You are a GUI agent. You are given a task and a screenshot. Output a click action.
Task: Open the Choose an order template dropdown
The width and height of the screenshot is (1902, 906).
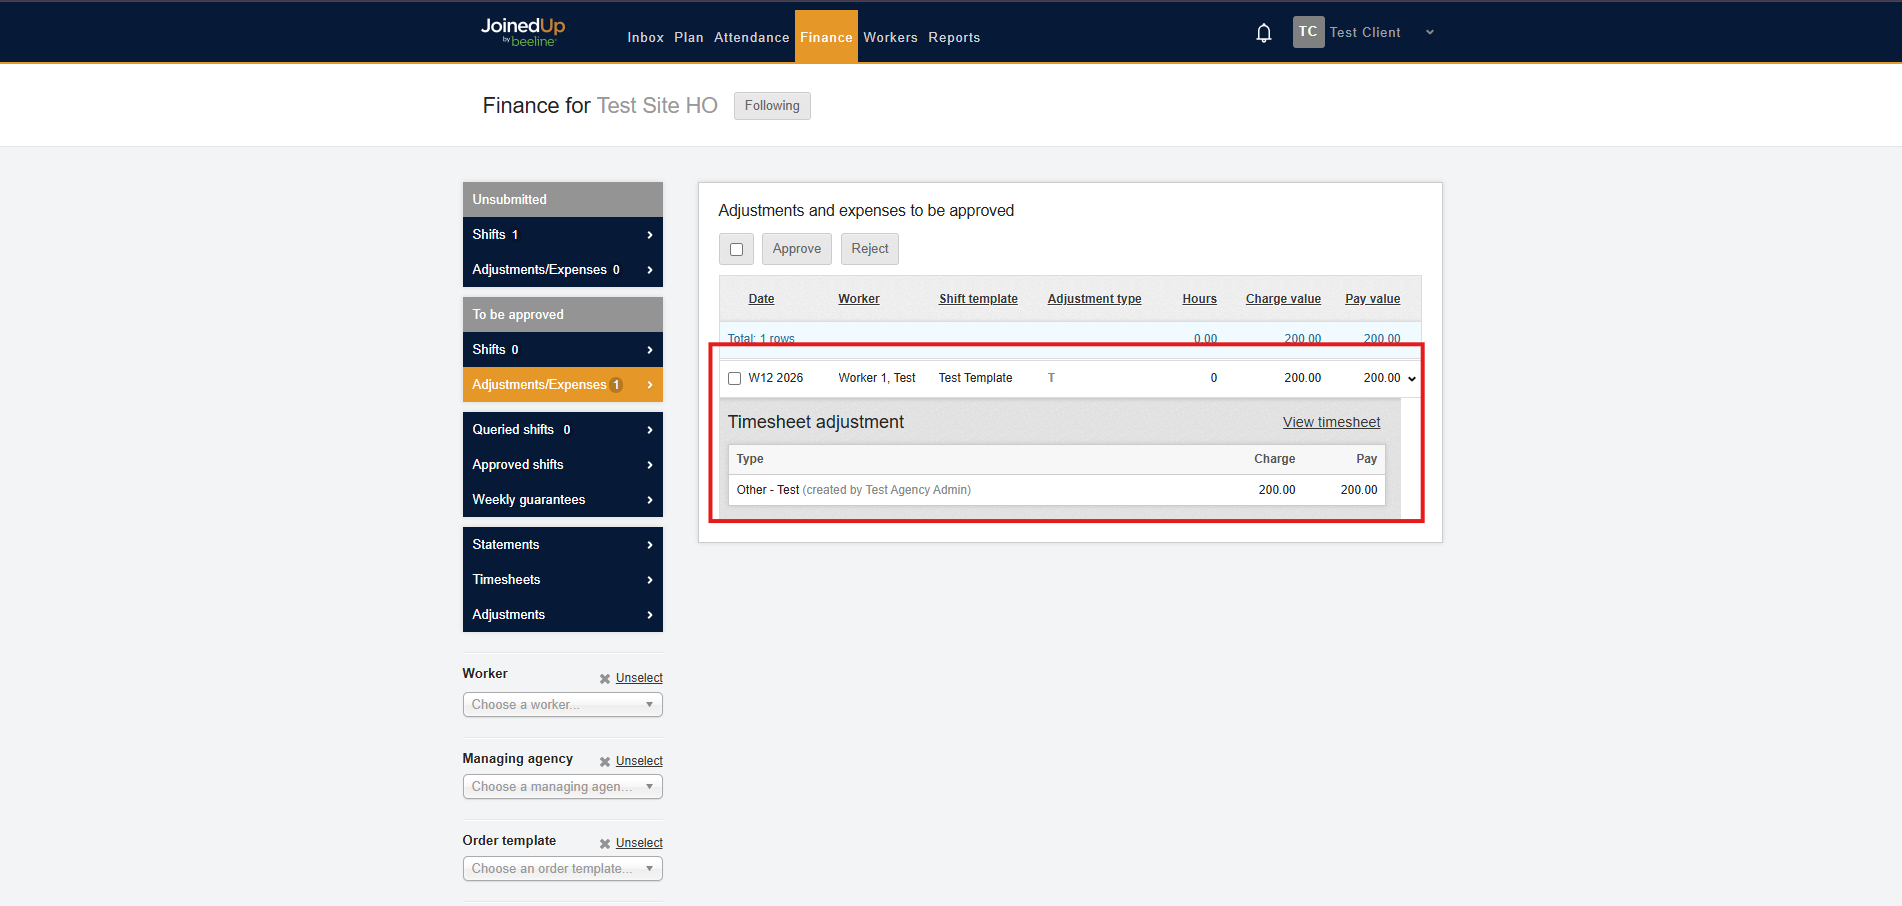pos(562,869)
